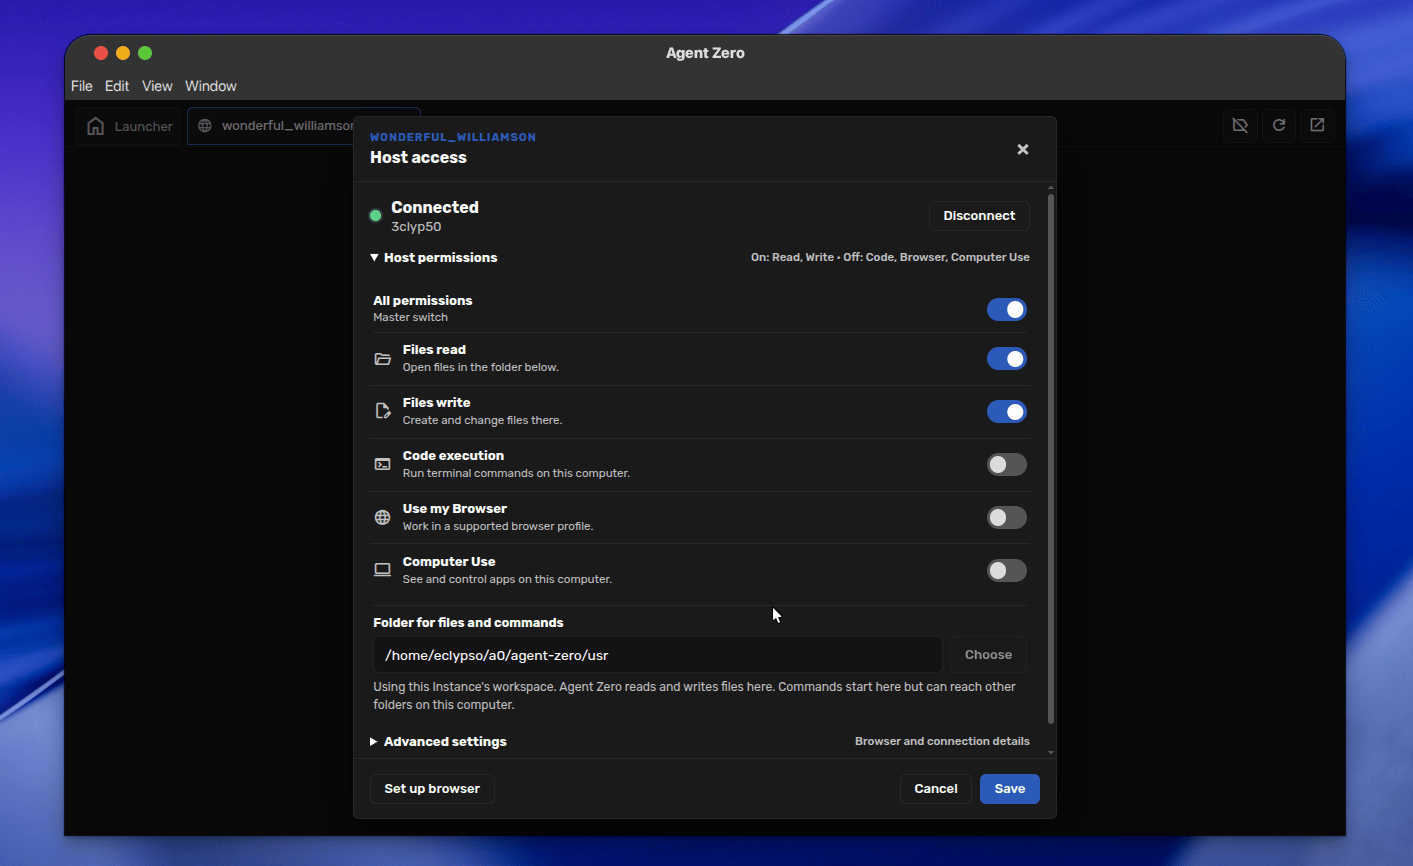The width and height of the screenshot is (1413, 866).
Task: Click the 3clyp50 connection ID text
Action: click(x=416, y=227)
